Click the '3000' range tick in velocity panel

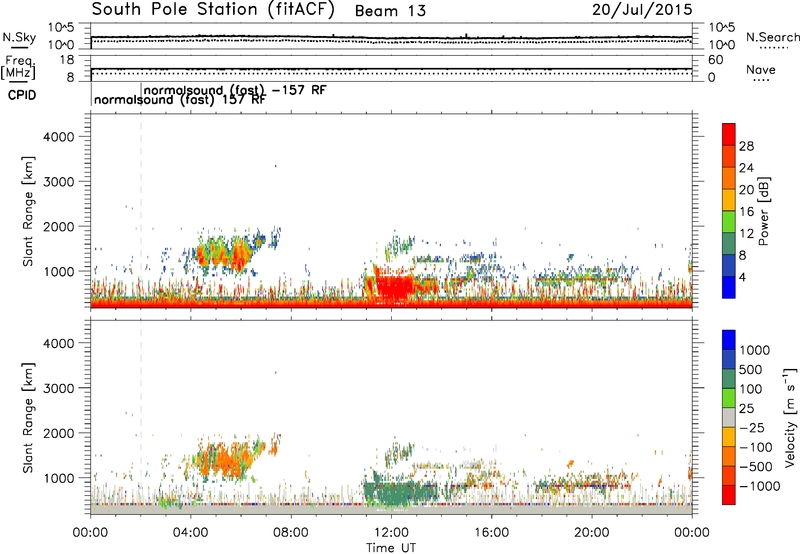(x=58, y=388)
